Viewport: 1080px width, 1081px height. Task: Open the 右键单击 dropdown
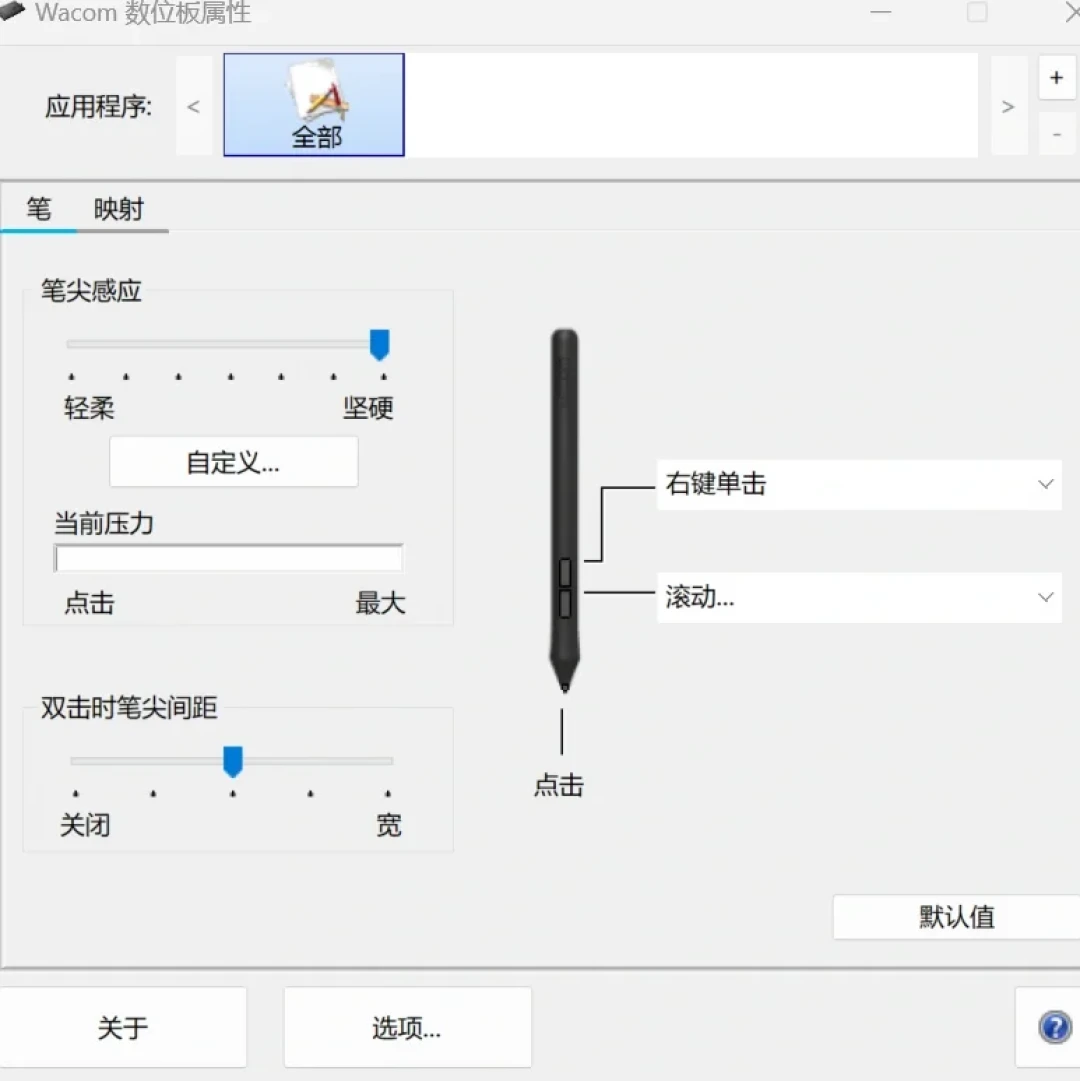[x=859, y=485]
